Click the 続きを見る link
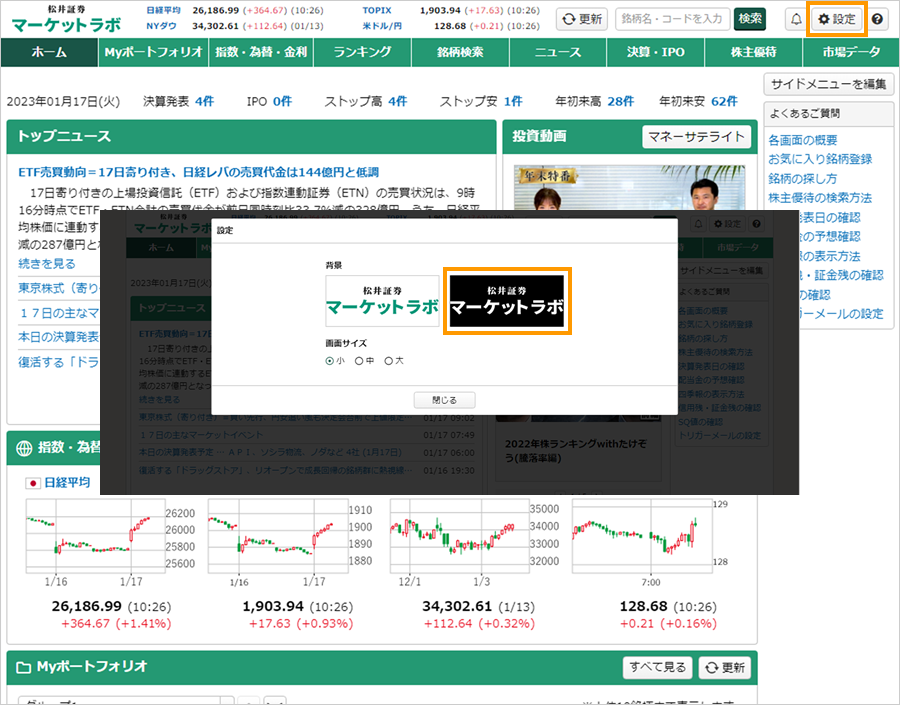This screenshot has height=705, width=900. click(46, 264)
